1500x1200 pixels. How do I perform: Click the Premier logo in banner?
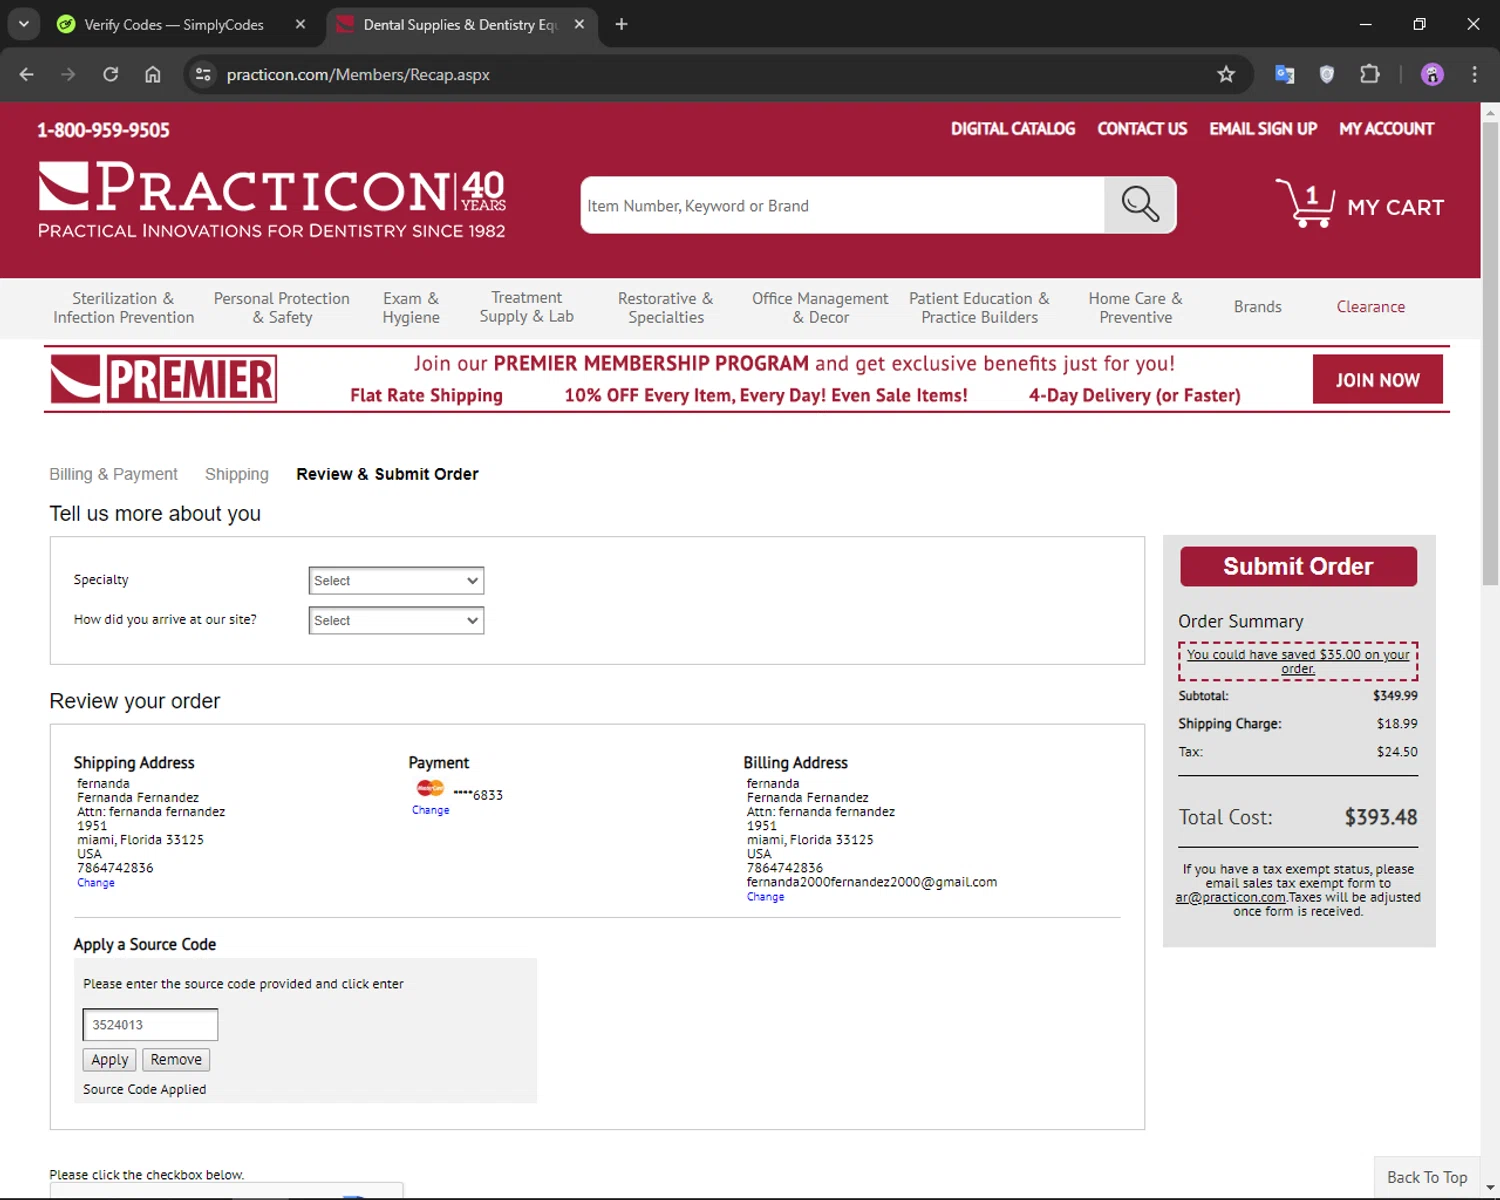tap(164, 379)
